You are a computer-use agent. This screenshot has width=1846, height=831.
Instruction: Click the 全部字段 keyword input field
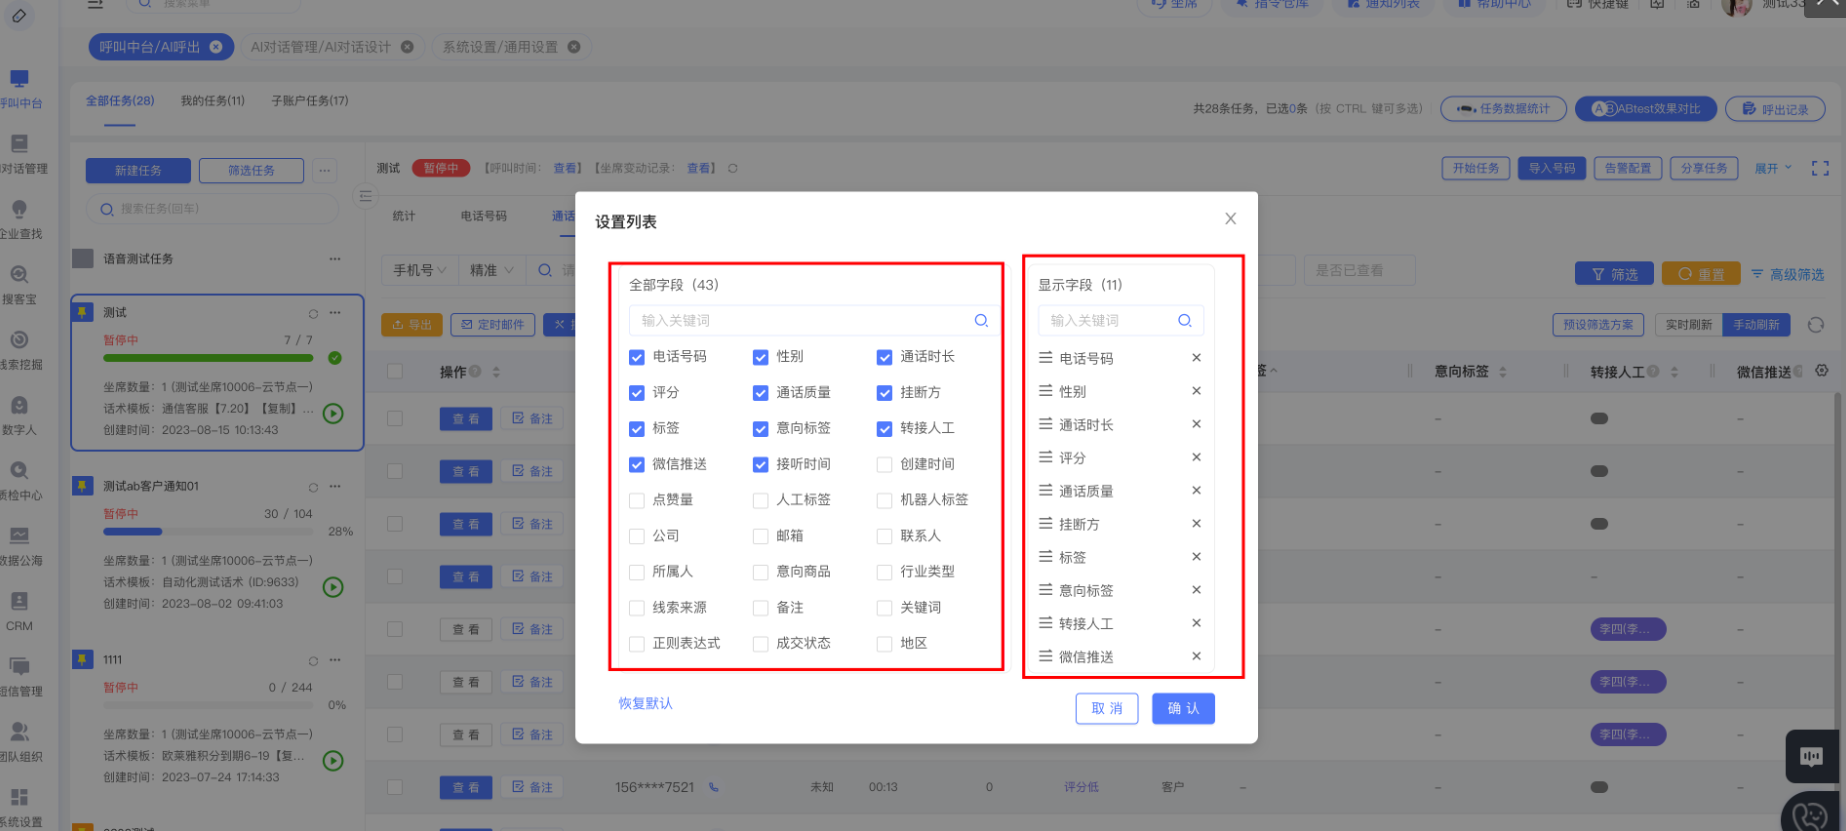800,321
